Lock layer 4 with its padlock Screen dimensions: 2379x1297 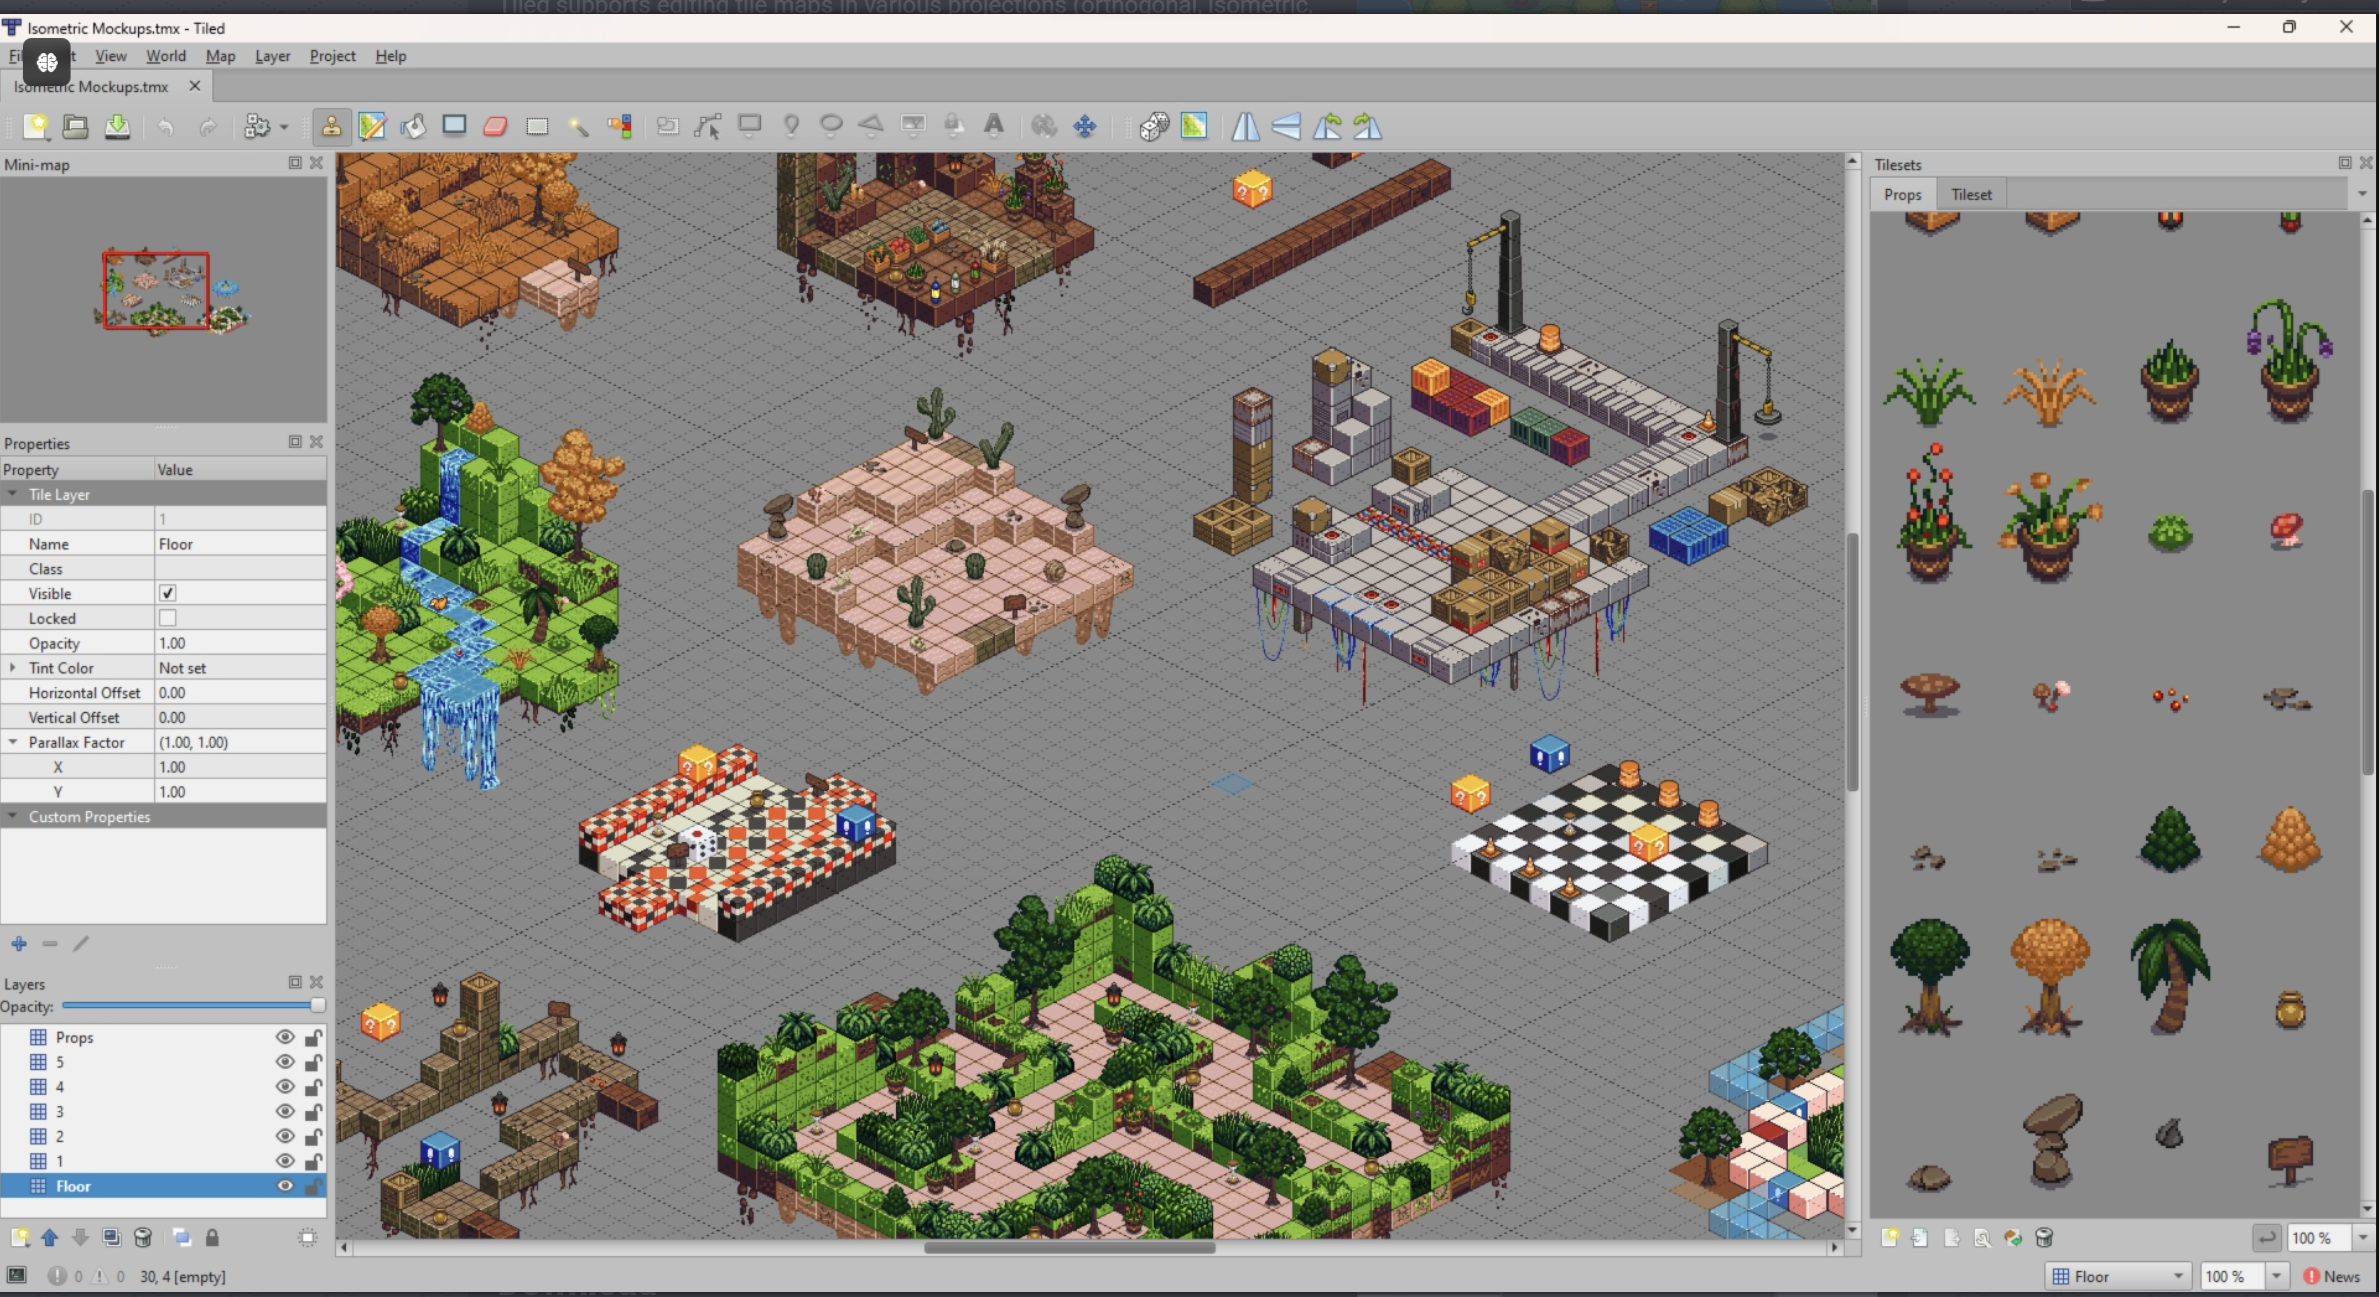[x=313, y=1087]
